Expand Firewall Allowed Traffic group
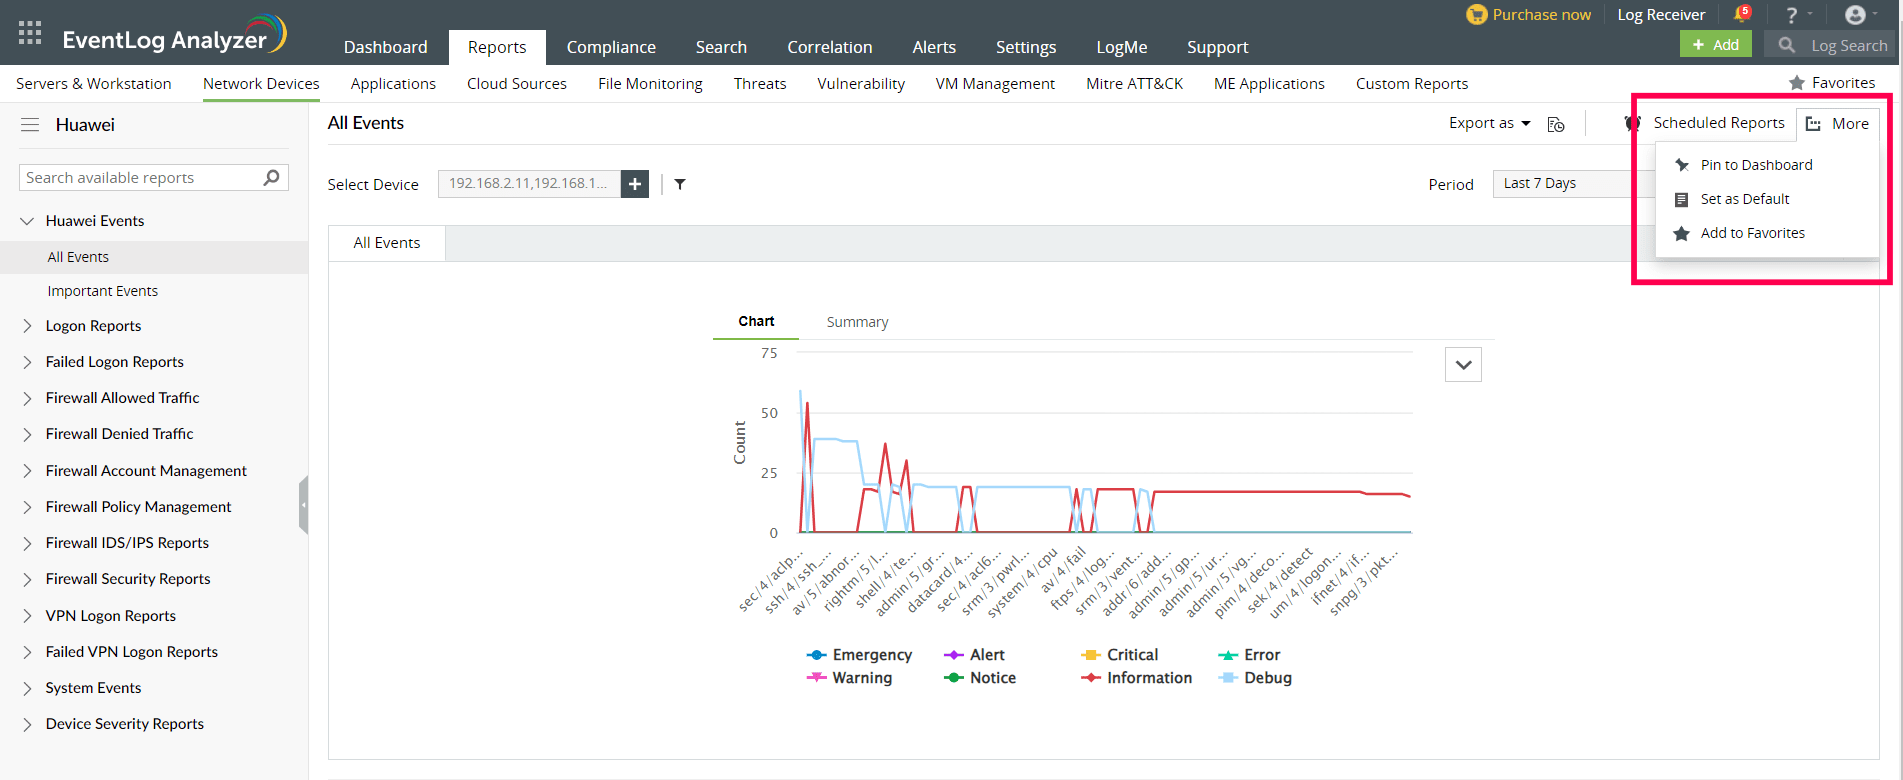The height and width of the screenshot is (780, 1903). click(27, 398)
